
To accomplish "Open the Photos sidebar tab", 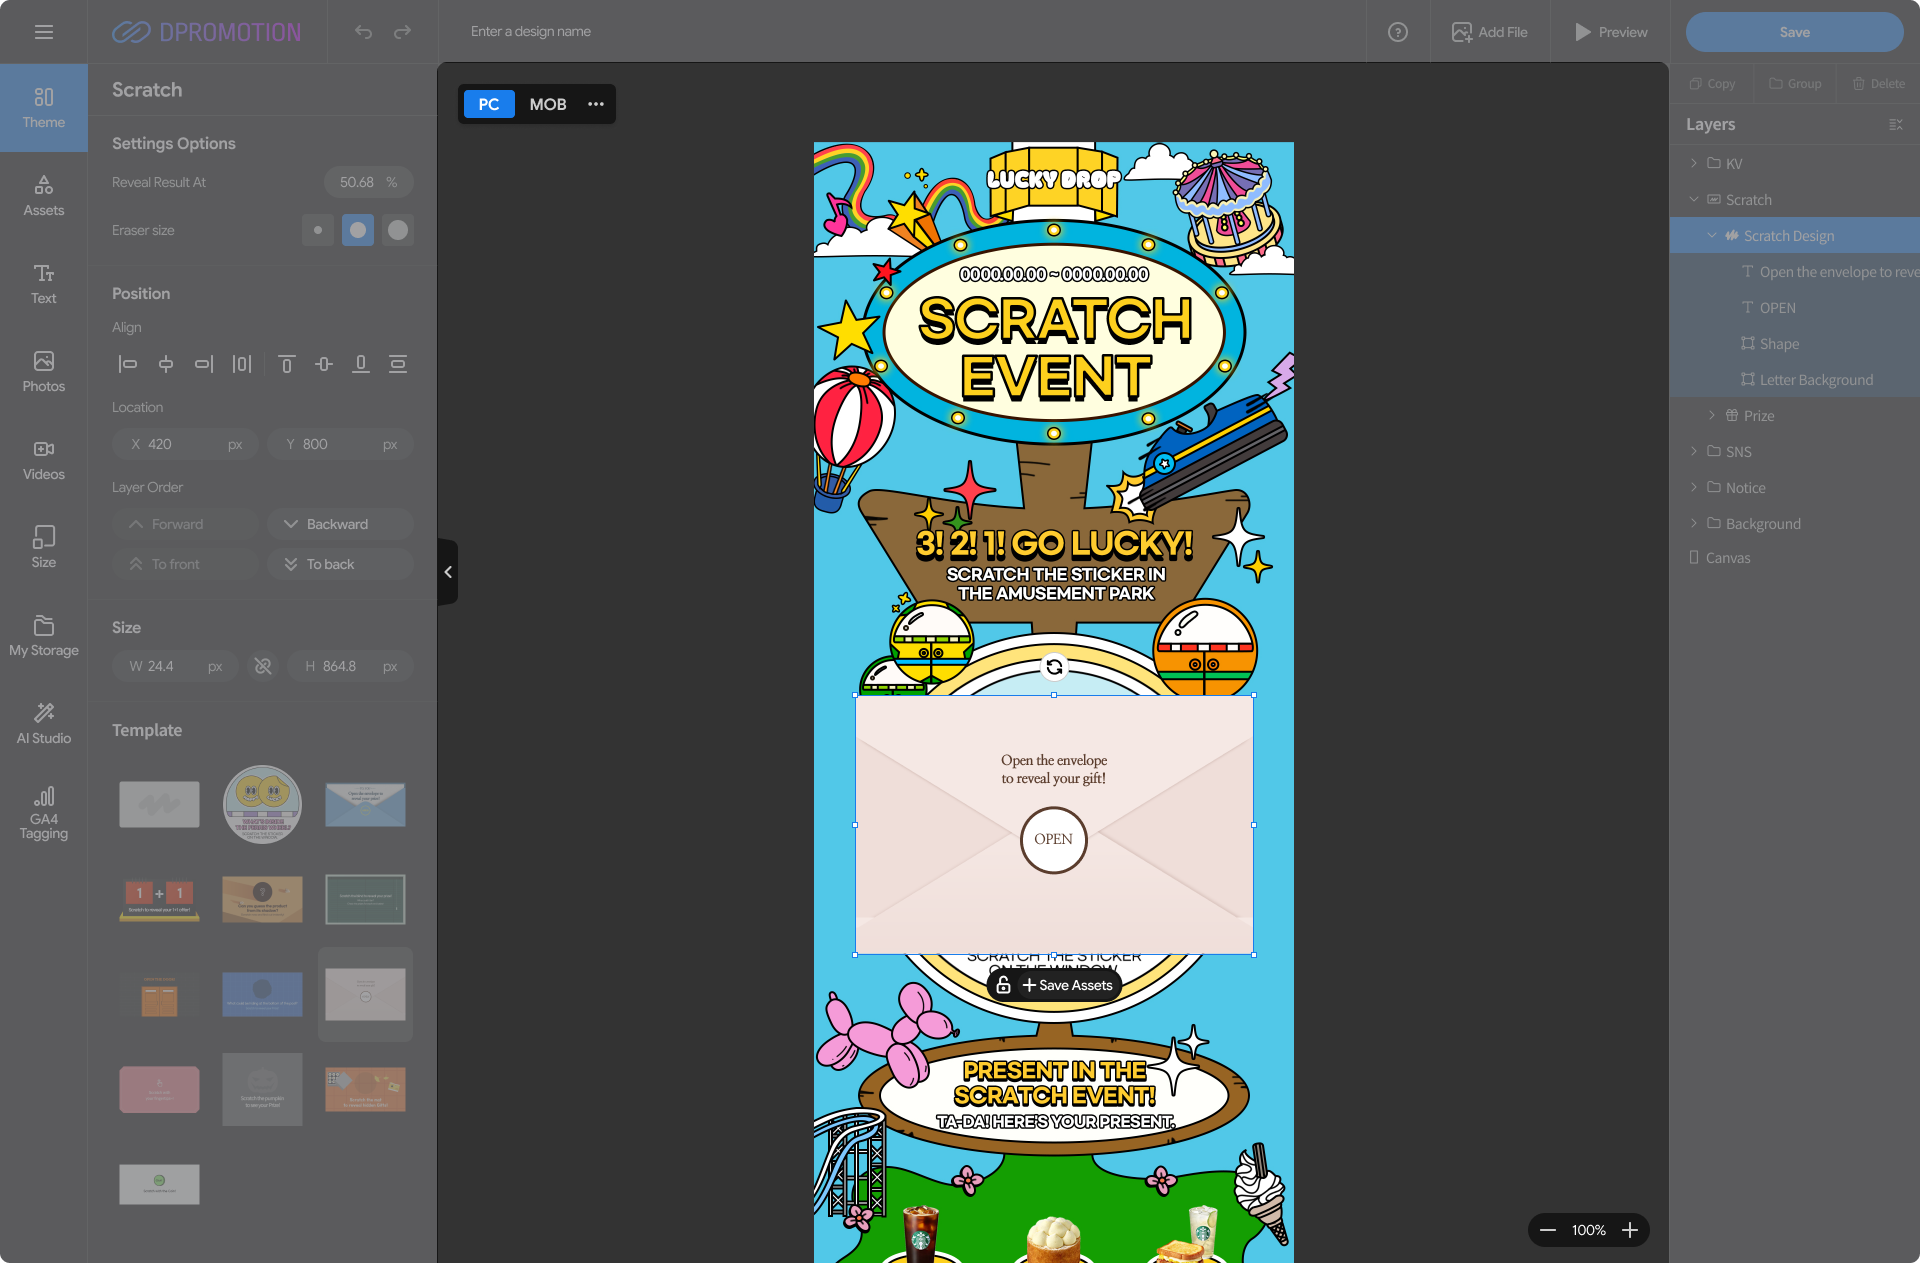I will pos(44,370).
